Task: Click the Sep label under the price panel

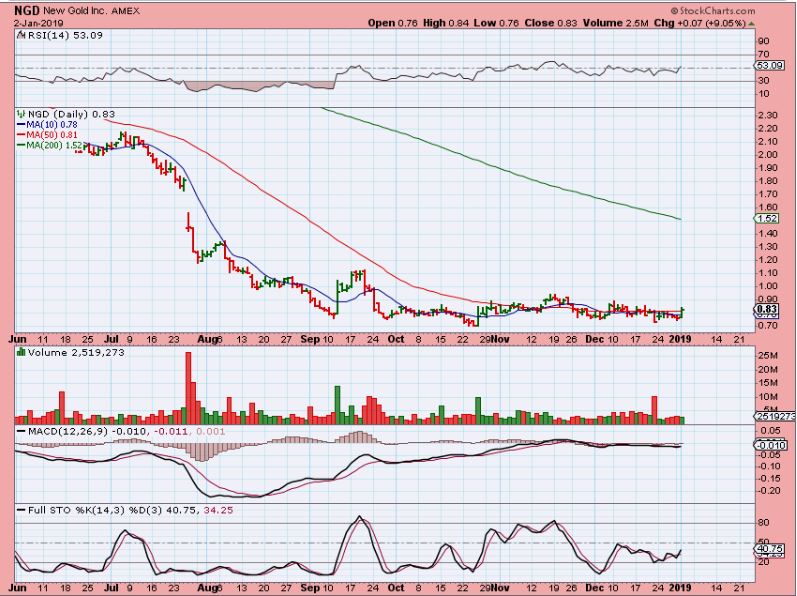Action: [x=310, y=339]
